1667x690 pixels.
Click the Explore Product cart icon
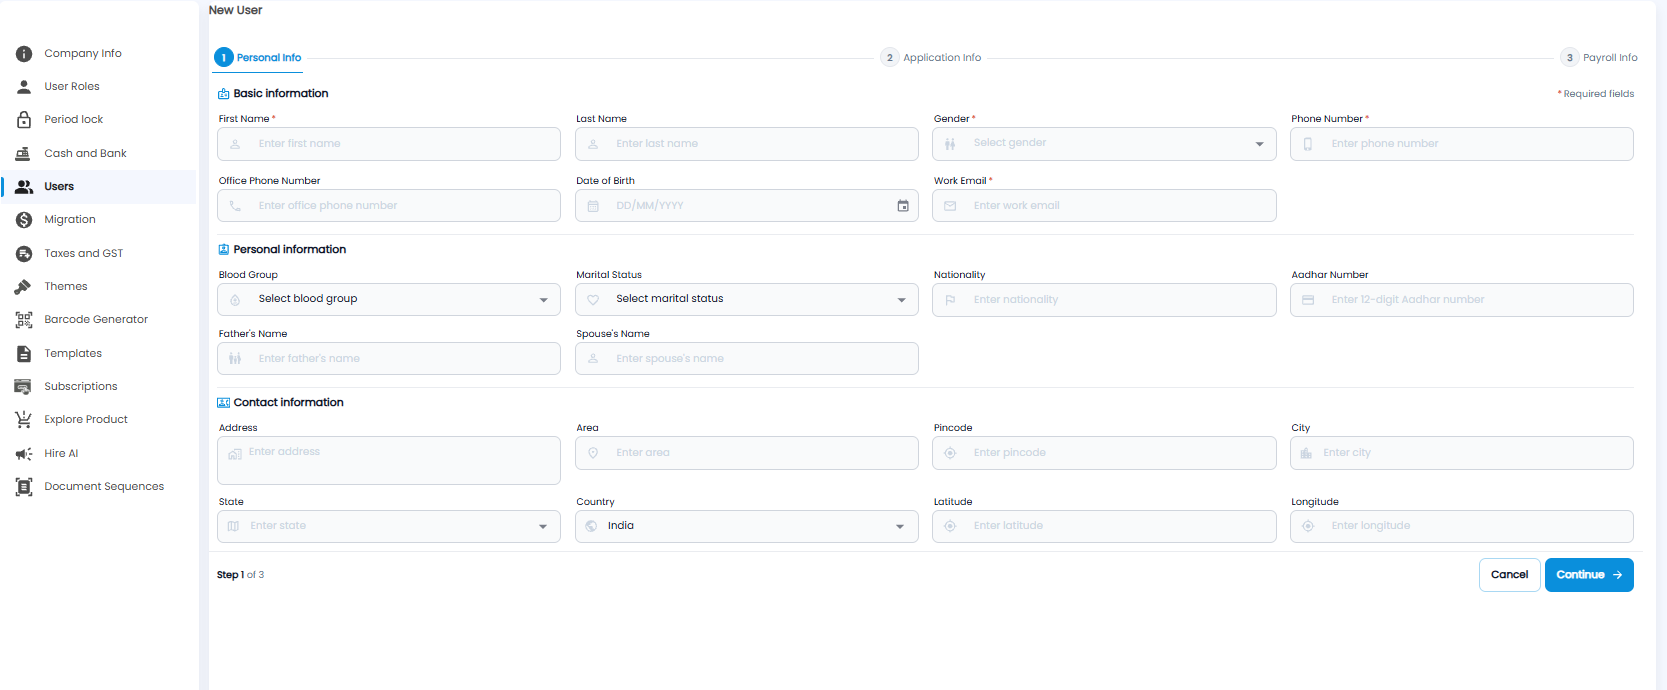pyautogui.click(x=23, y=420)
